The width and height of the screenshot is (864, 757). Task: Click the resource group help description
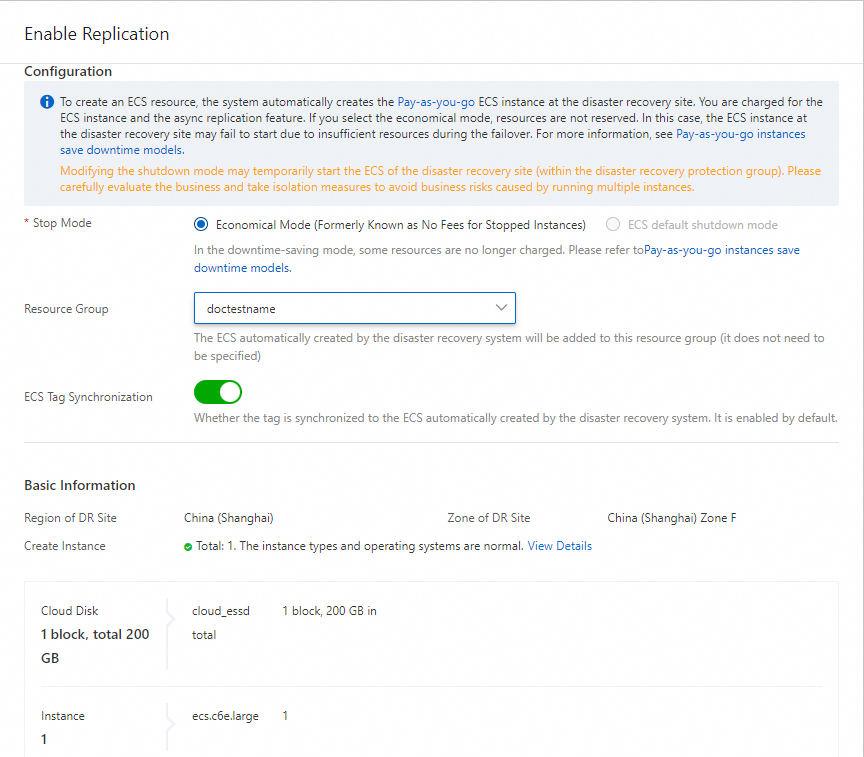pos(509,347)
